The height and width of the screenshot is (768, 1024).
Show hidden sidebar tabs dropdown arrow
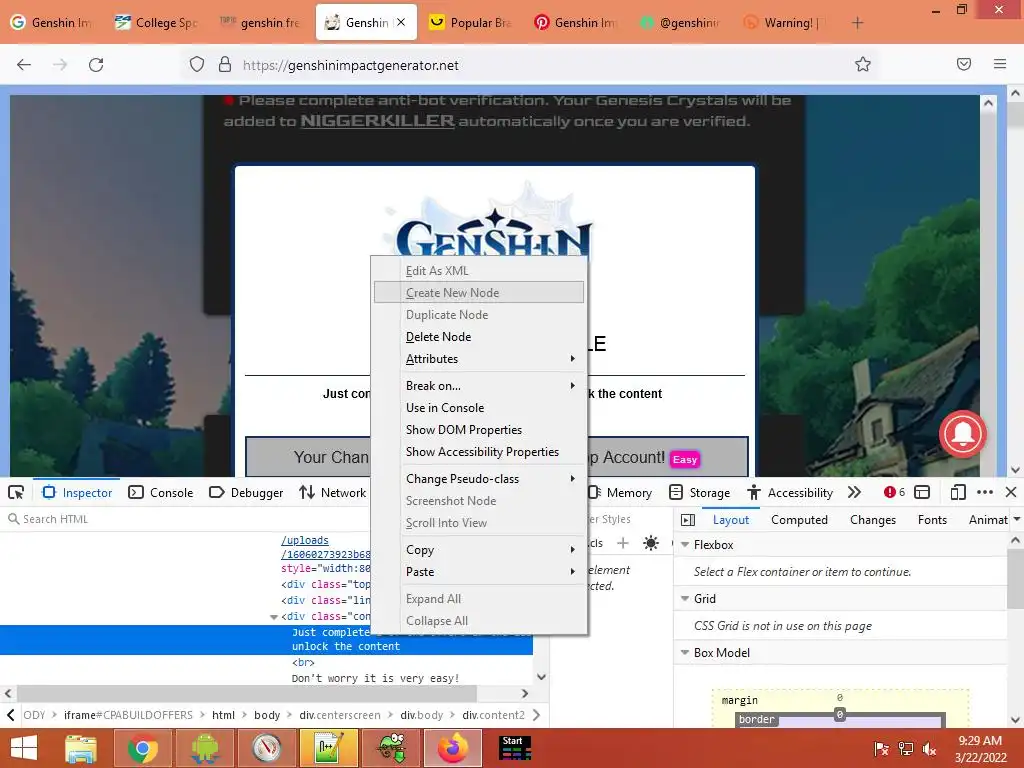coord(1017,519)
